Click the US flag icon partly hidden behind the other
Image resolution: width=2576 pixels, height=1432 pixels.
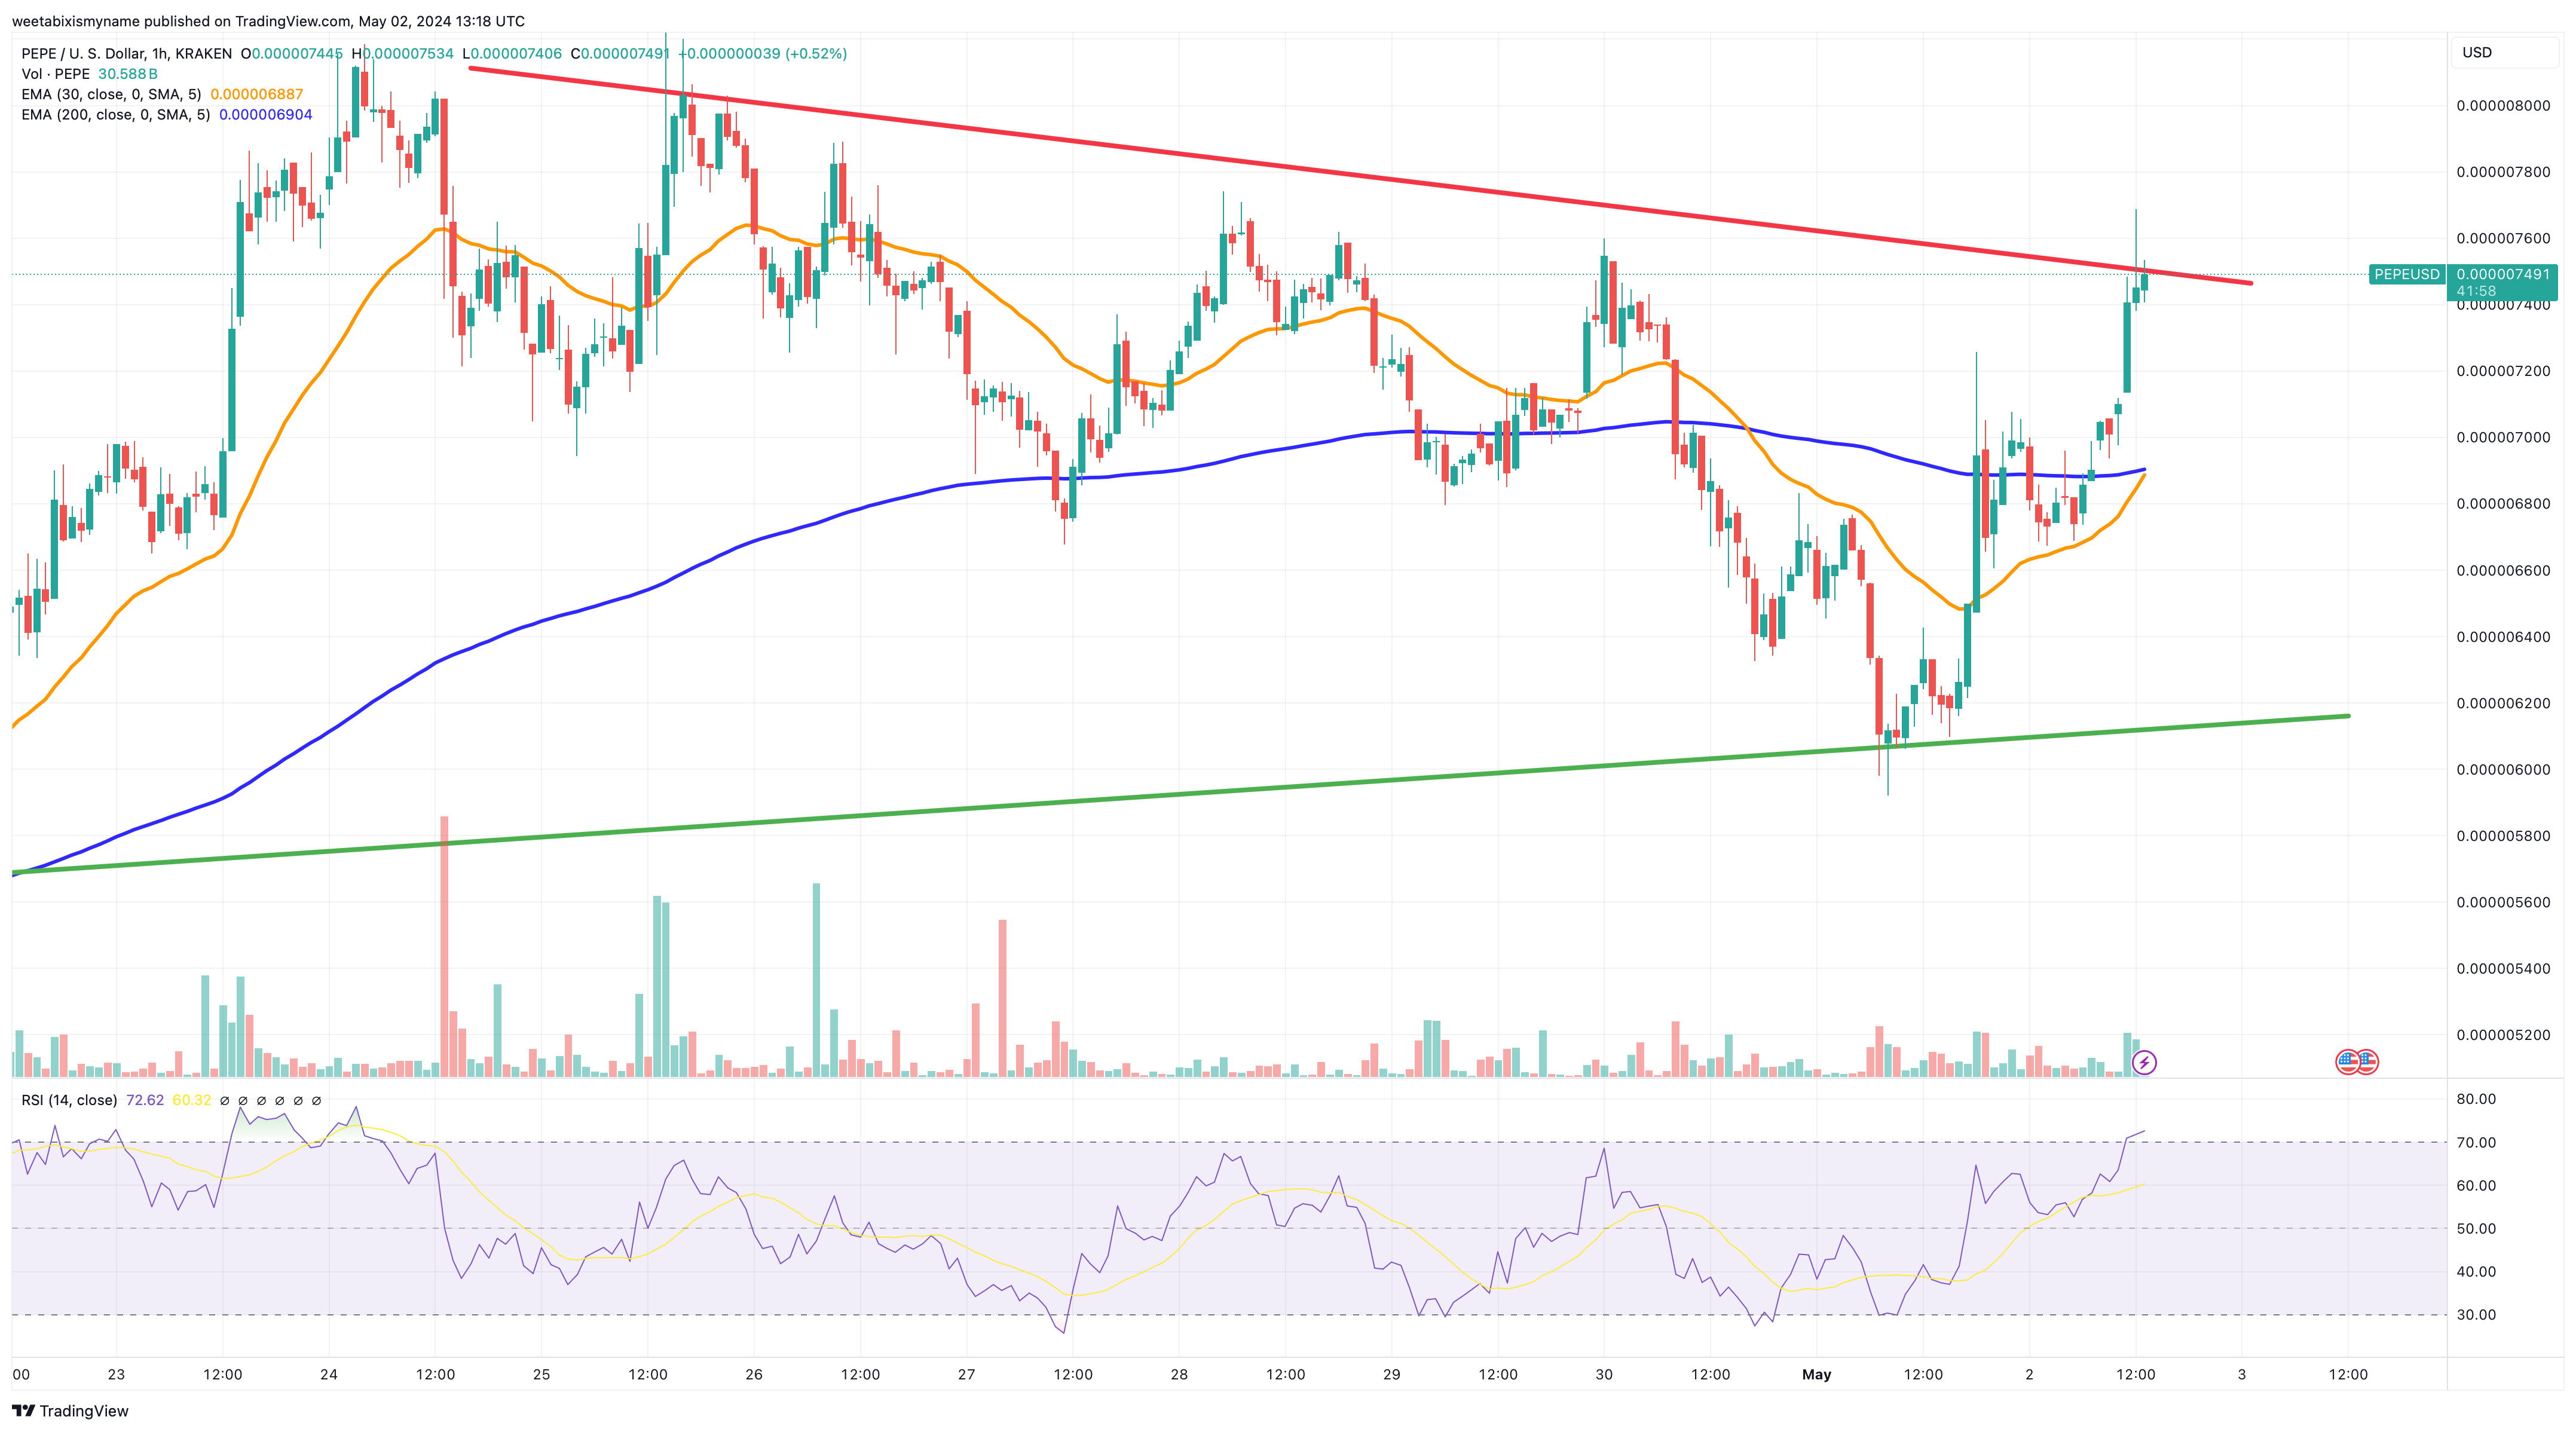2370,1062
